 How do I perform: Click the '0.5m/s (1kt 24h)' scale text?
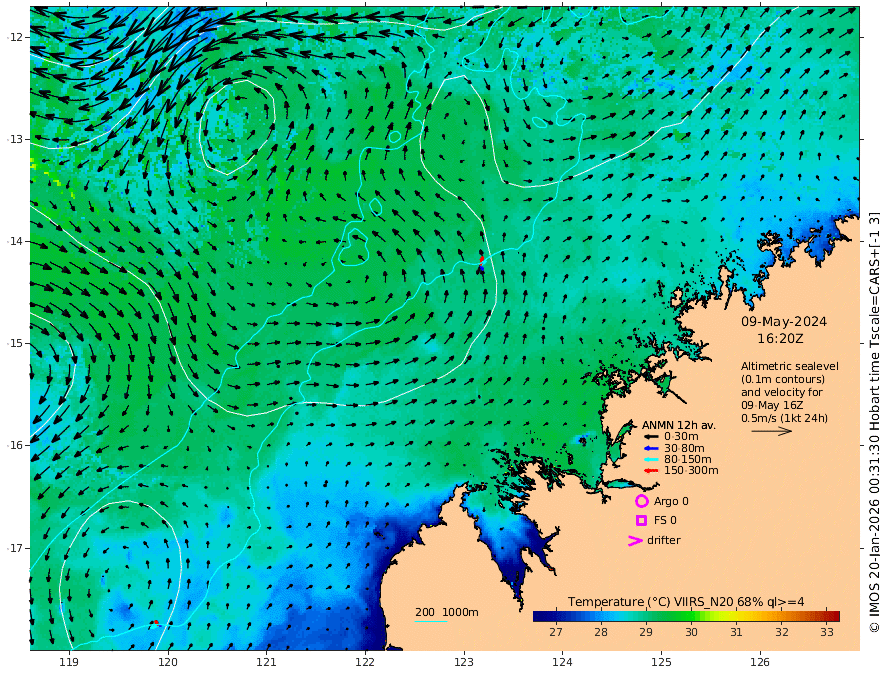785,418
